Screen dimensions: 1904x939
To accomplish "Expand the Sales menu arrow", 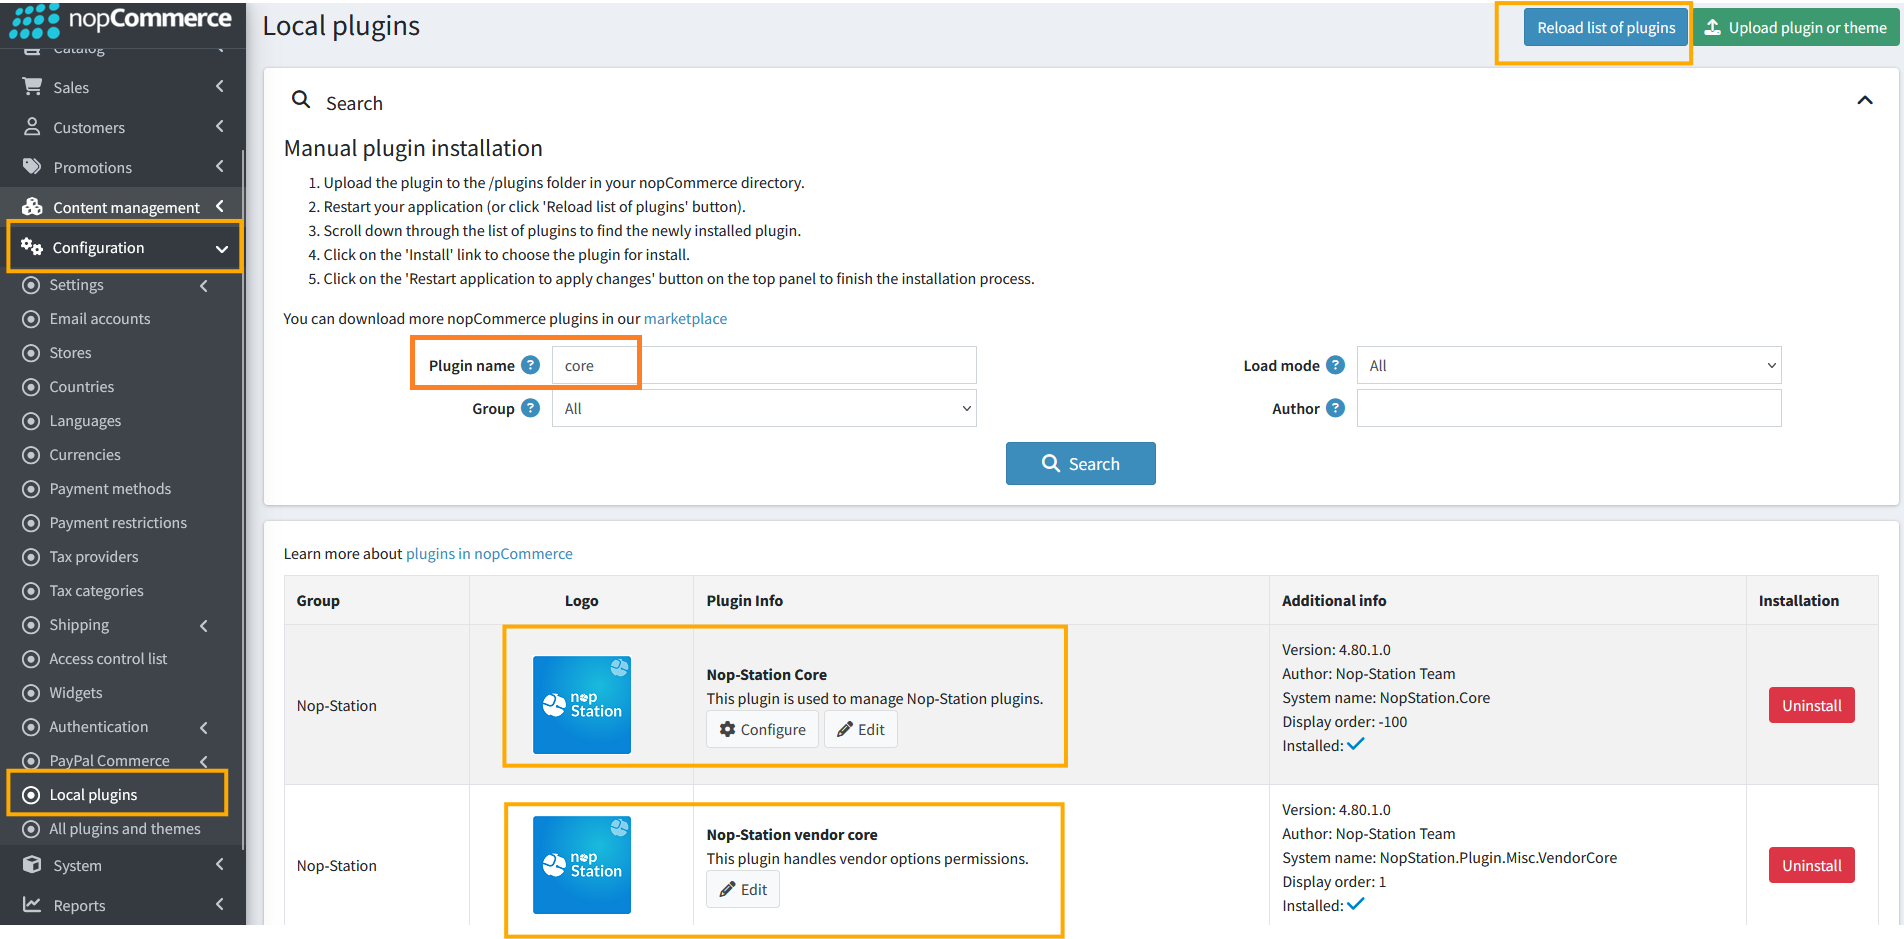I will pos(220,87).
